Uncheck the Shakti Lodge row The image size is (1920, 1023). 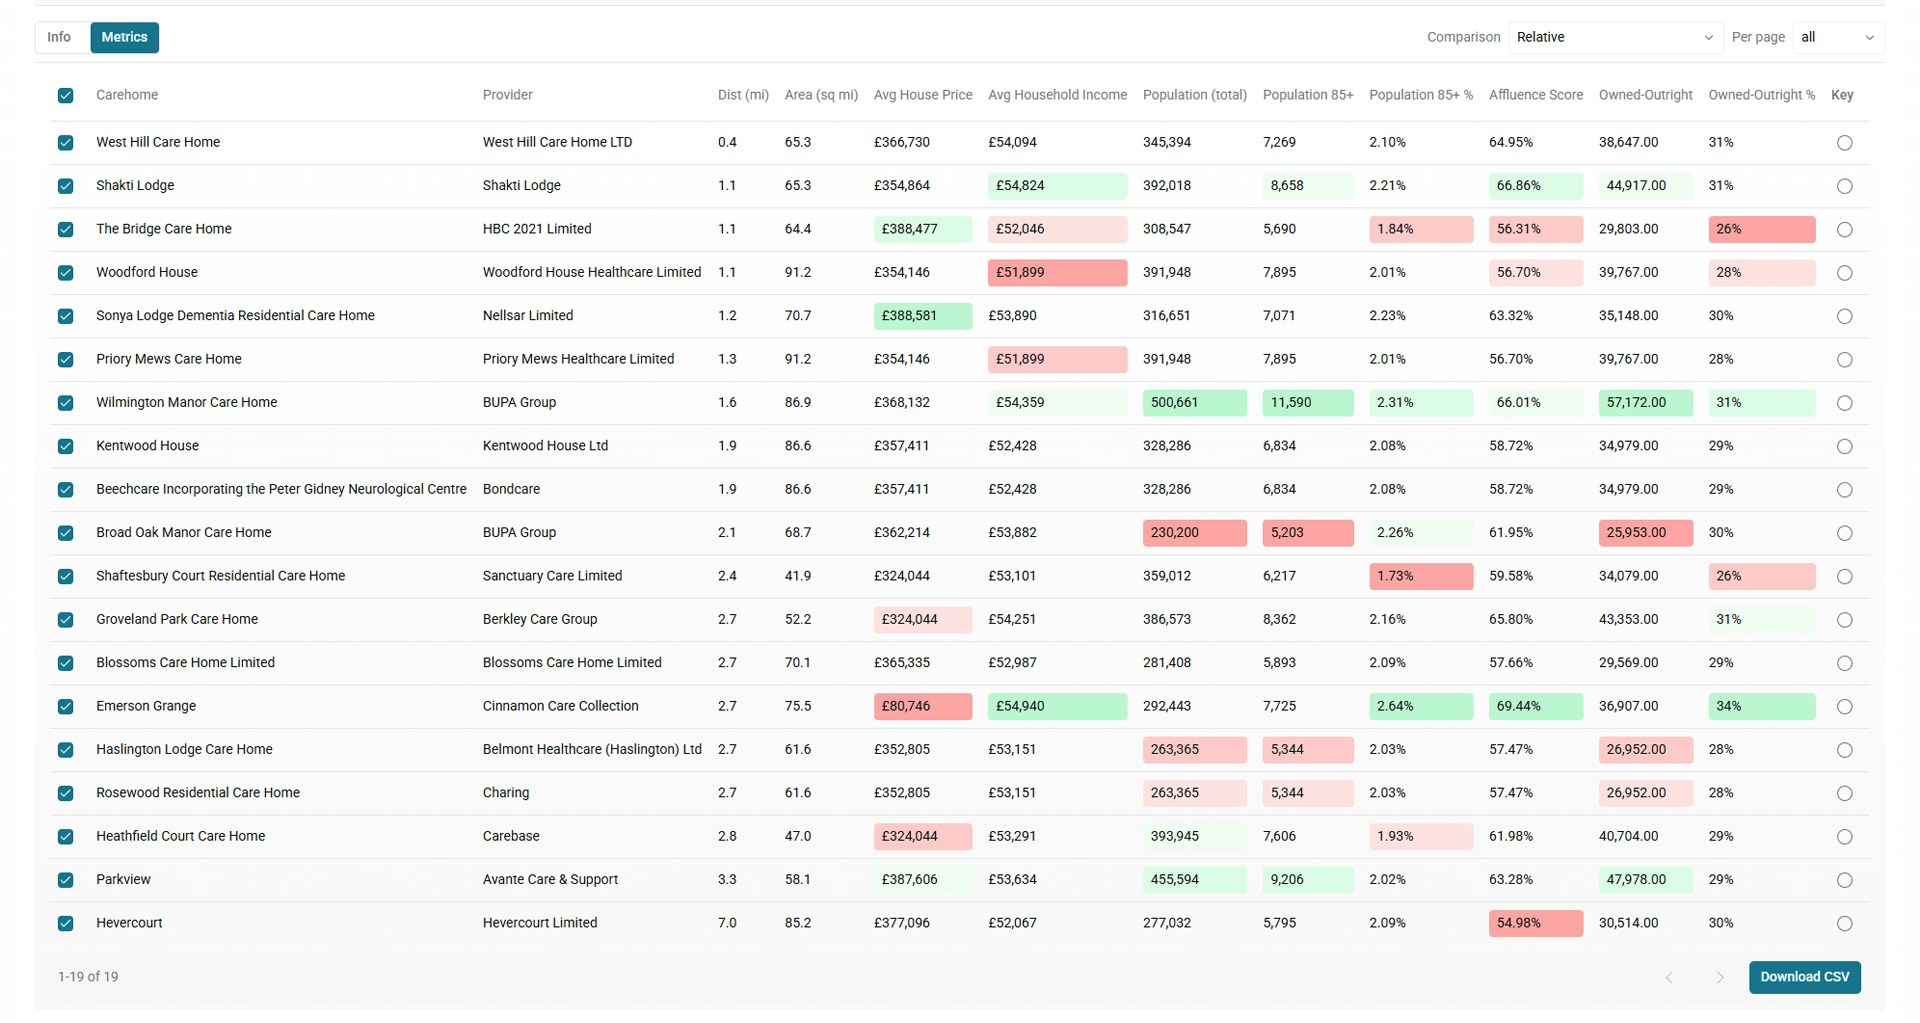[x=66, y=186]
